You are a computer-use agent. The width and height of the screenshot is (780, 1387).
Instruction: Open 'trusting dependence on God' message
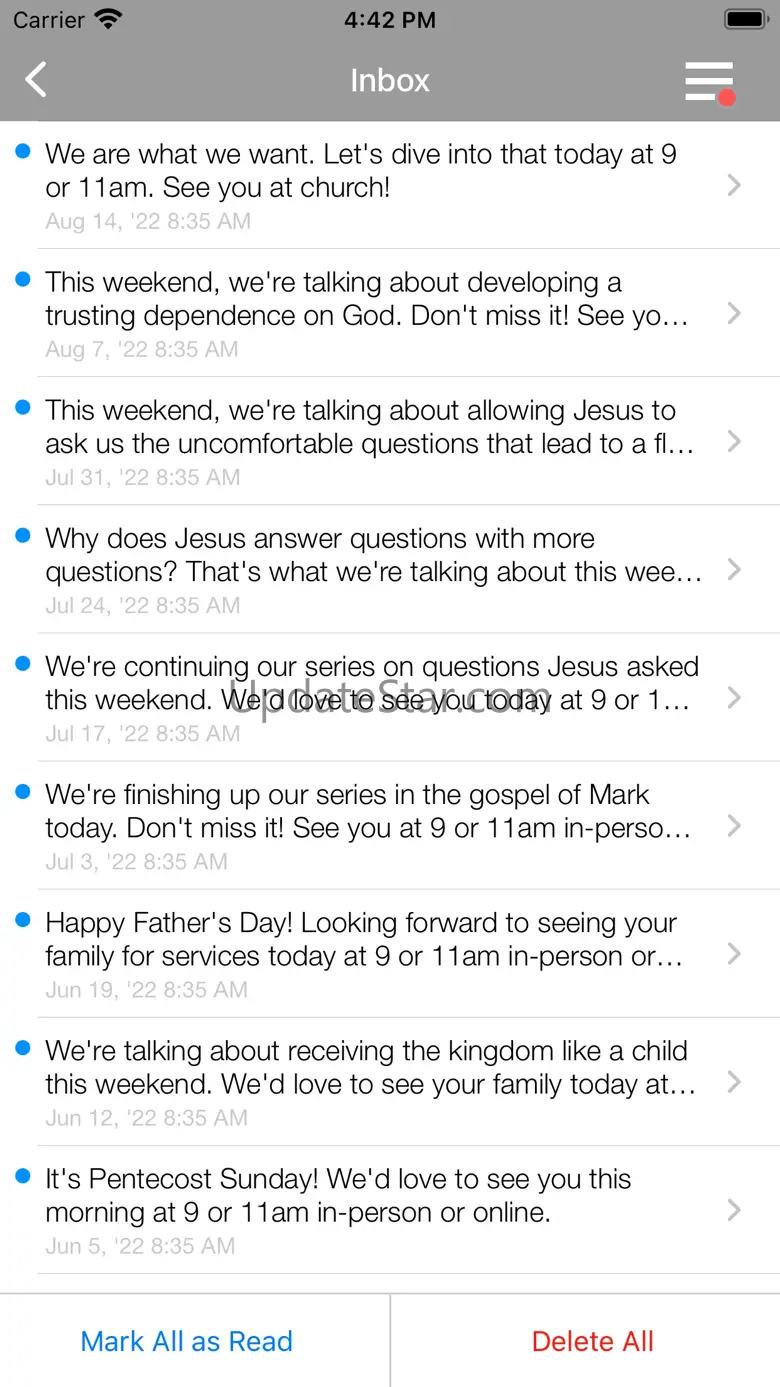pos(390,313)
